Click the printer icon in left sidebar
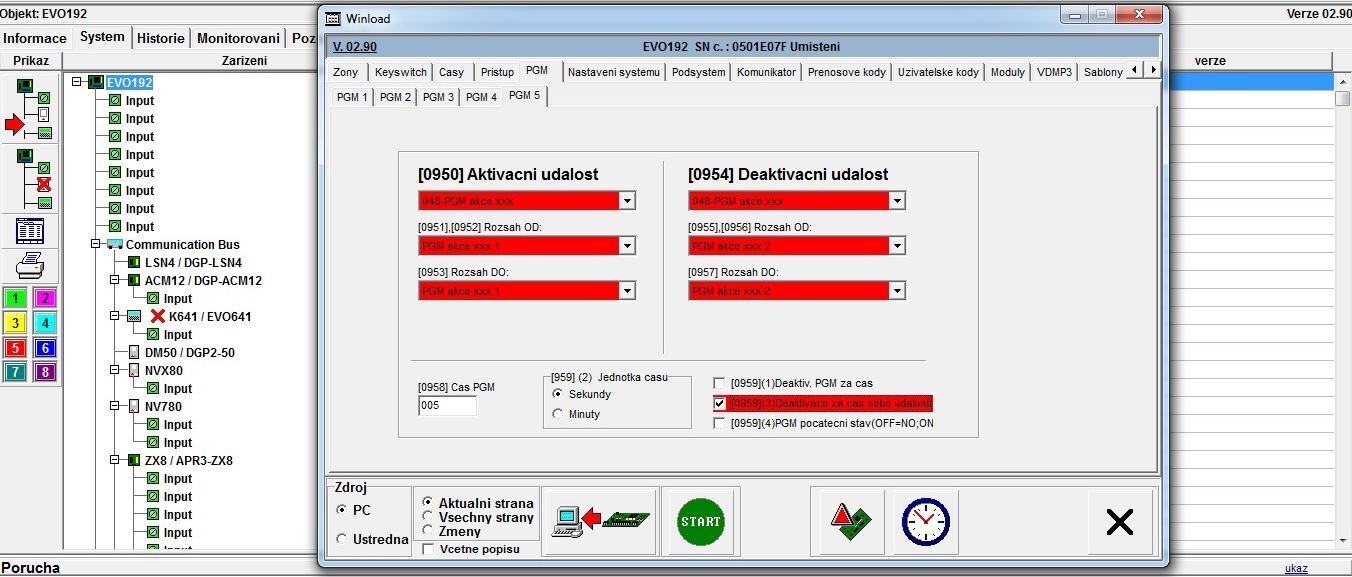The image size is (1352, 577). [31, 264]
